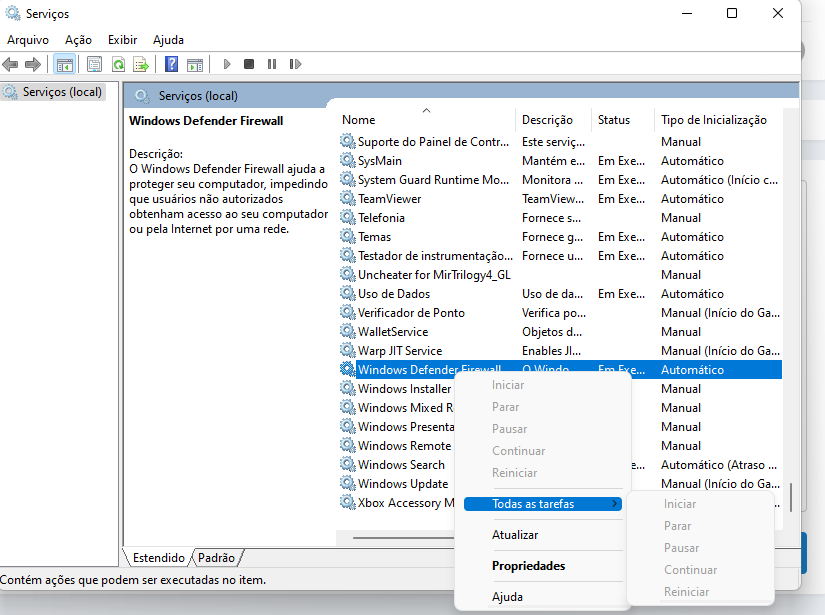The image size is (825, 615).
Task: Select Ajuda in the context menu
Action: pyautogui.click(x=508, y=597)
